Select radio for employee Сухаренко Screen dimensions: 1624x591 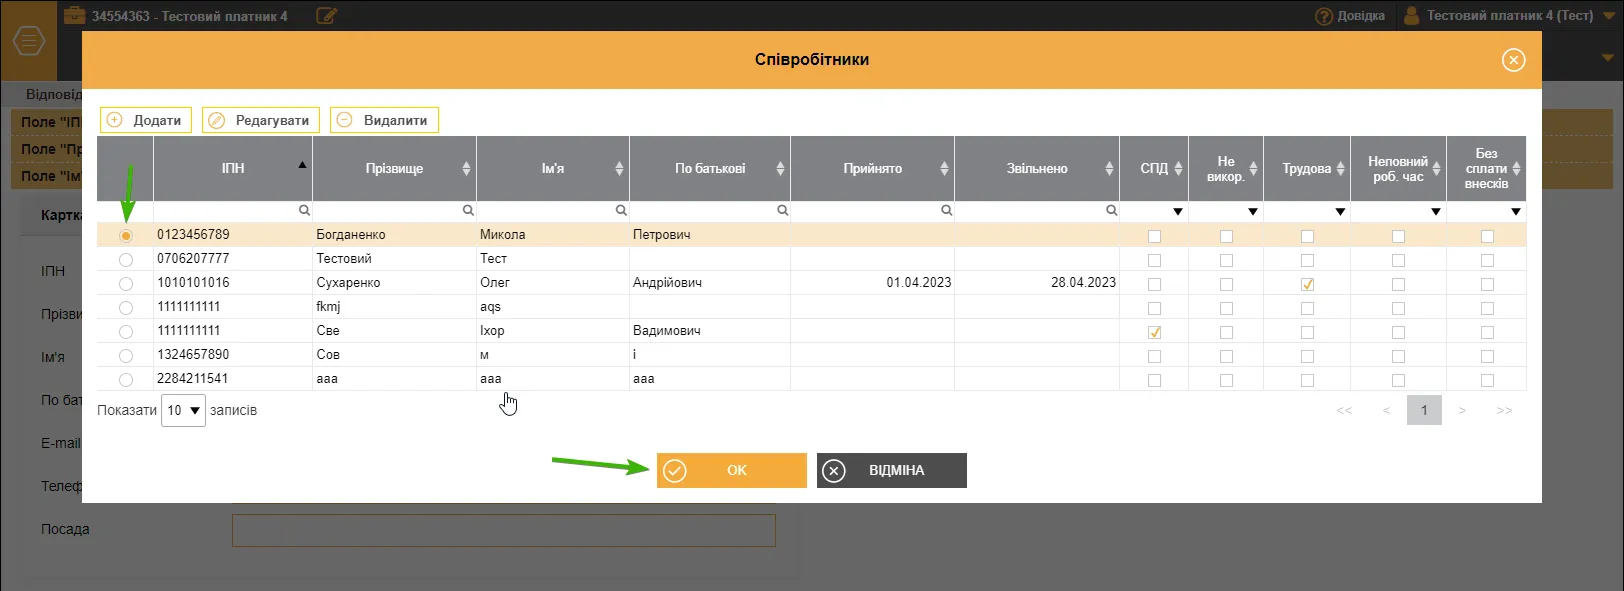[126, 284]
